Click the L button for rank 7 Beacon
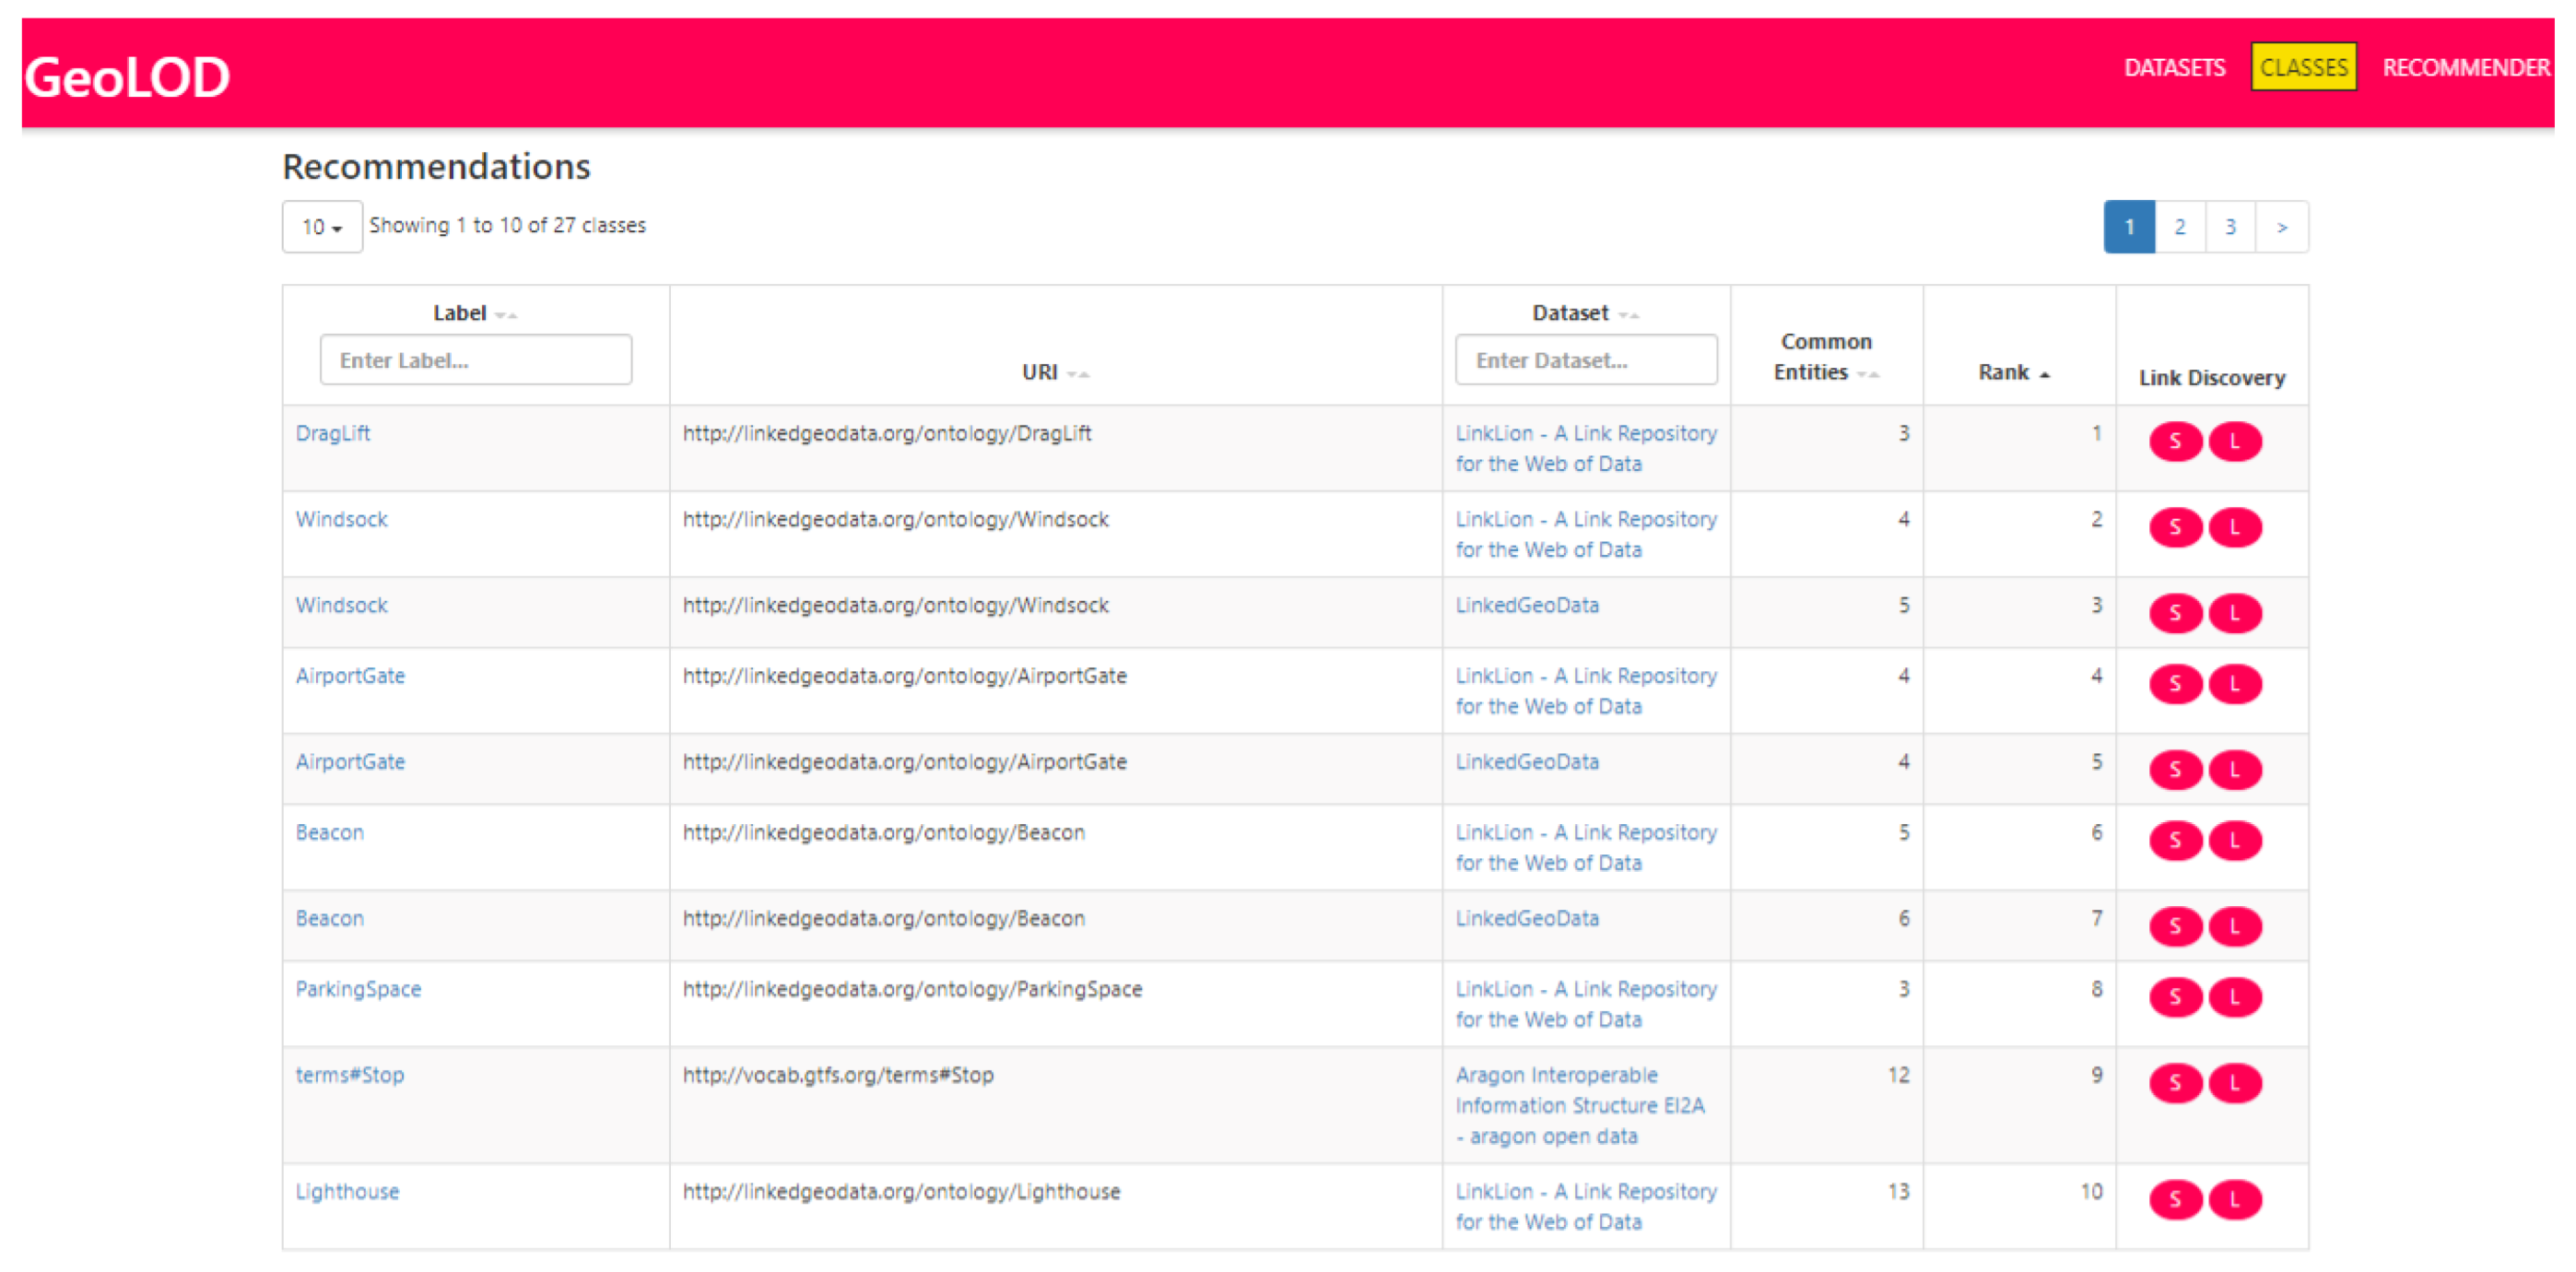2576x1272 pixels. click(x=2235, y=926)
